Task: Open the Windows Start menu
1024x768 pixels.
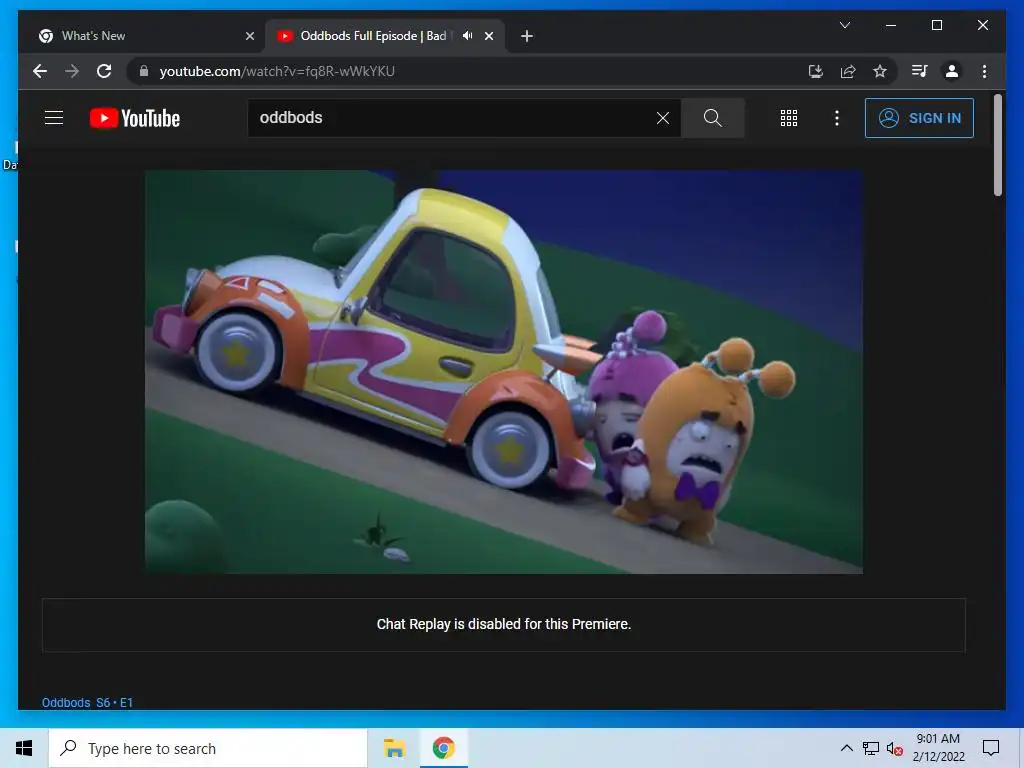Action: (x=24, y=748)
